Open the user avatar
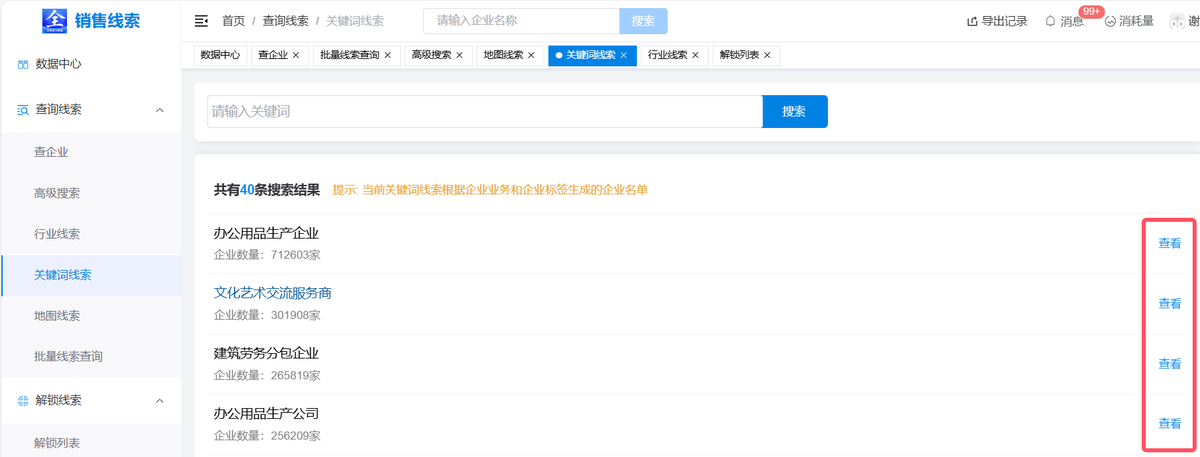The height and width of the screenshot is (457, 1200). click(x=1177, y=21)
